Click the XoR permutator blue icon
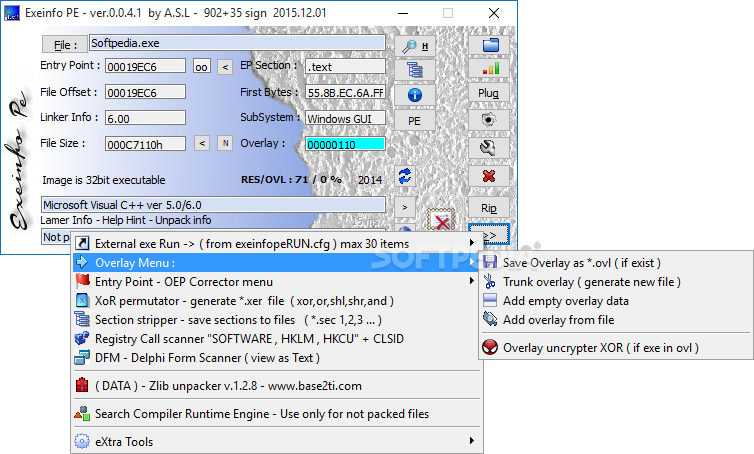Image resolution: width=754 pixels, height=454 pixels. pyautogui.click(x=82, y=301)
